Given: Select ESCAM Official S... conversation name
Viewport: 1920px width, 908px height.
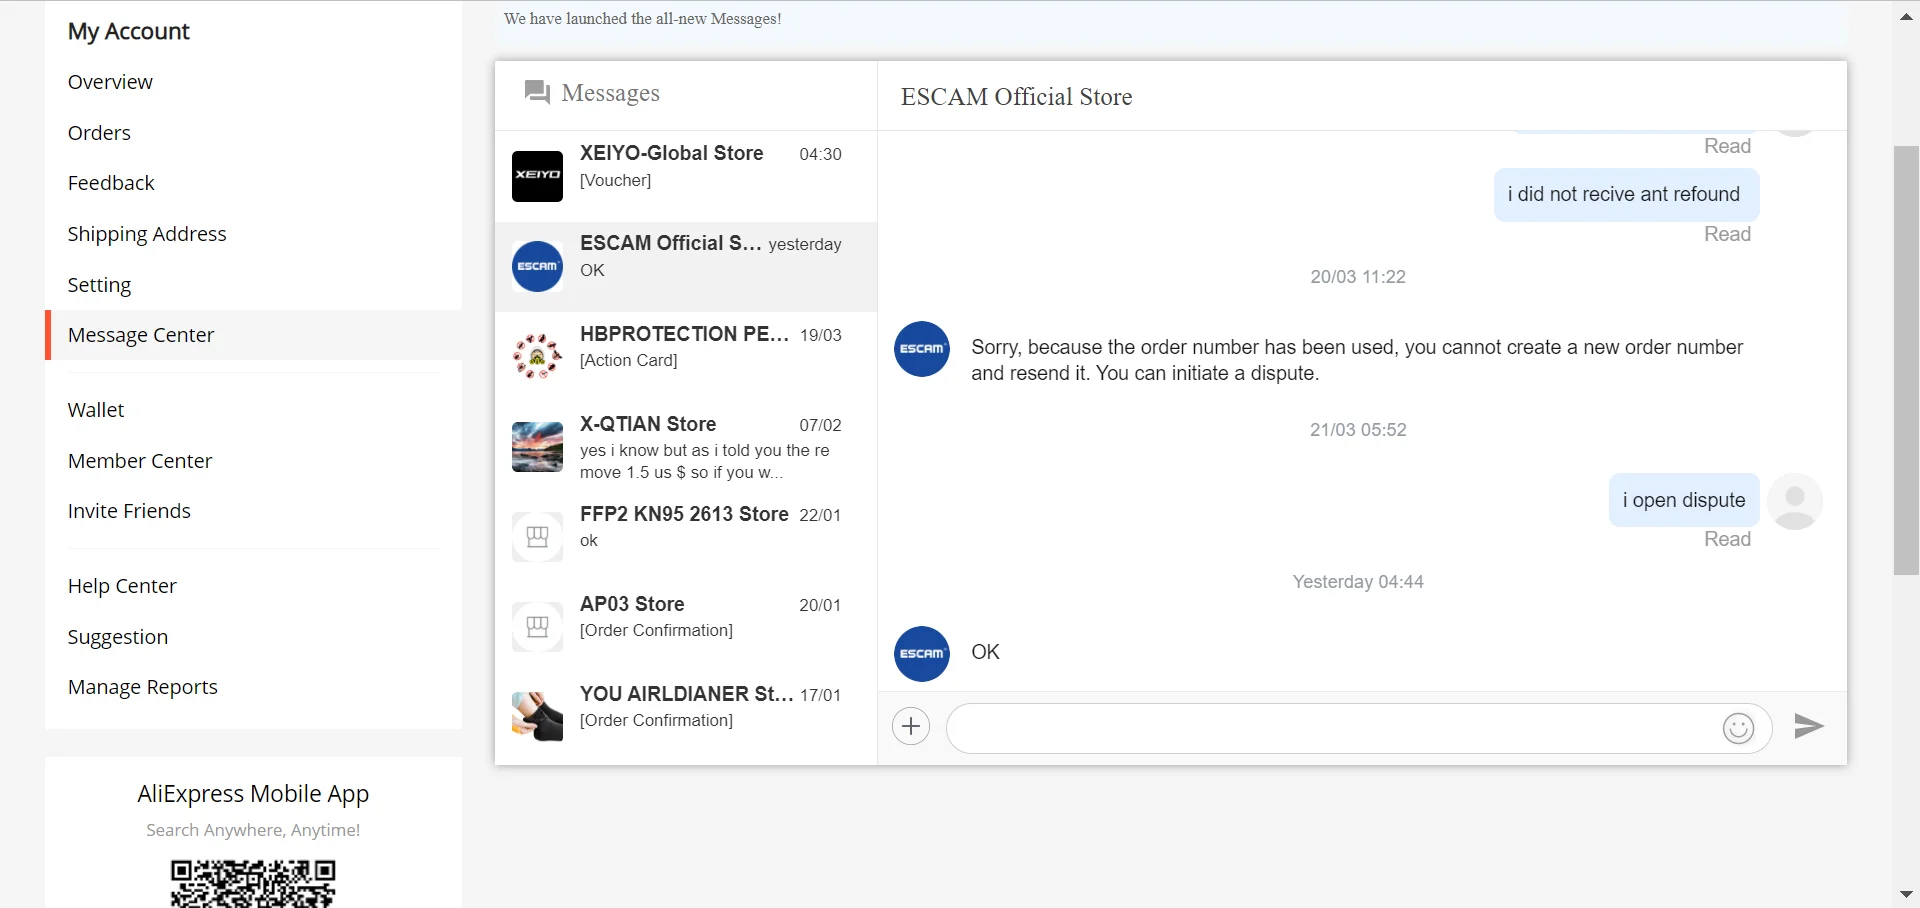Looking at the screenshot, I should click(670, 244).
